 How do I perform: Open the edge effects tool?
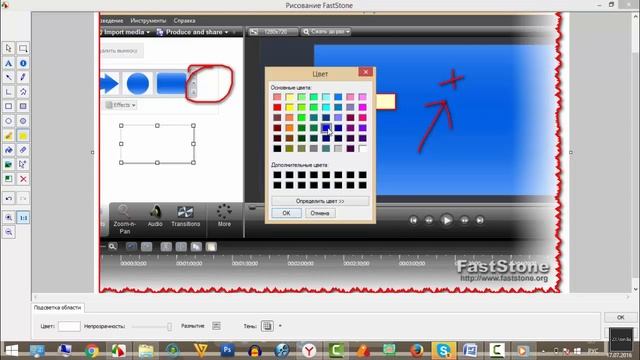(9, 179)
